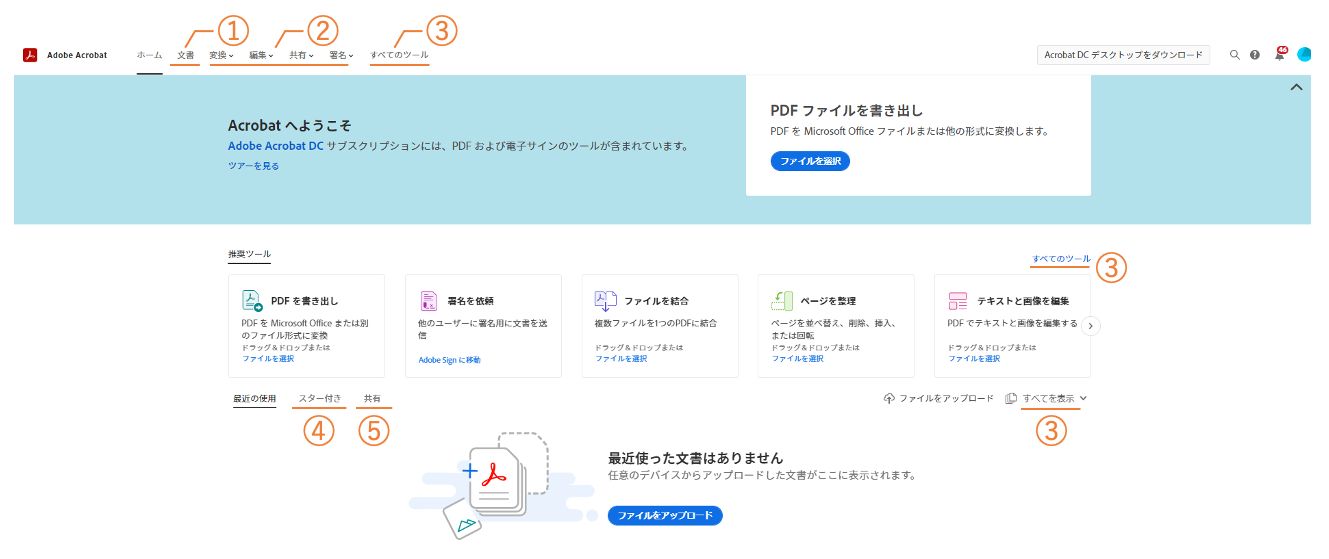Click the テキストと画像を編集 card icon
The height and width of the screenshot is (559, 1329).
coord(958,300)
